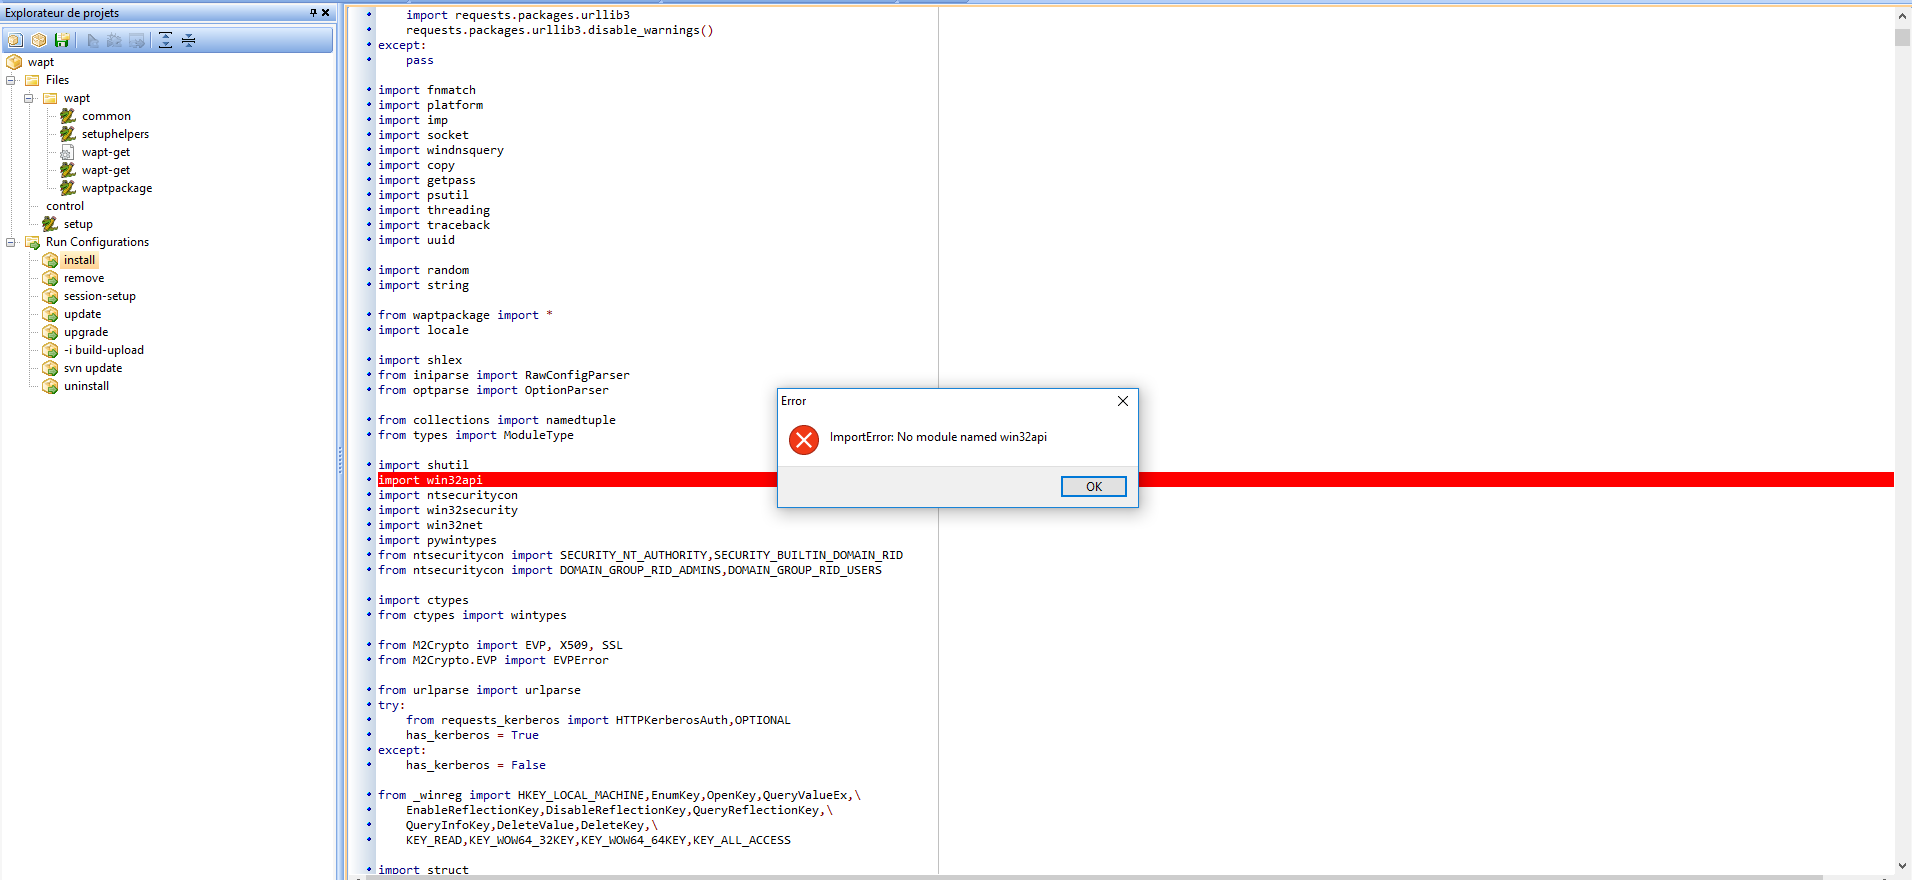Screen dimensions: 1912x880
Task: Open the waptpackage Python file
Action: coord(117,188)
